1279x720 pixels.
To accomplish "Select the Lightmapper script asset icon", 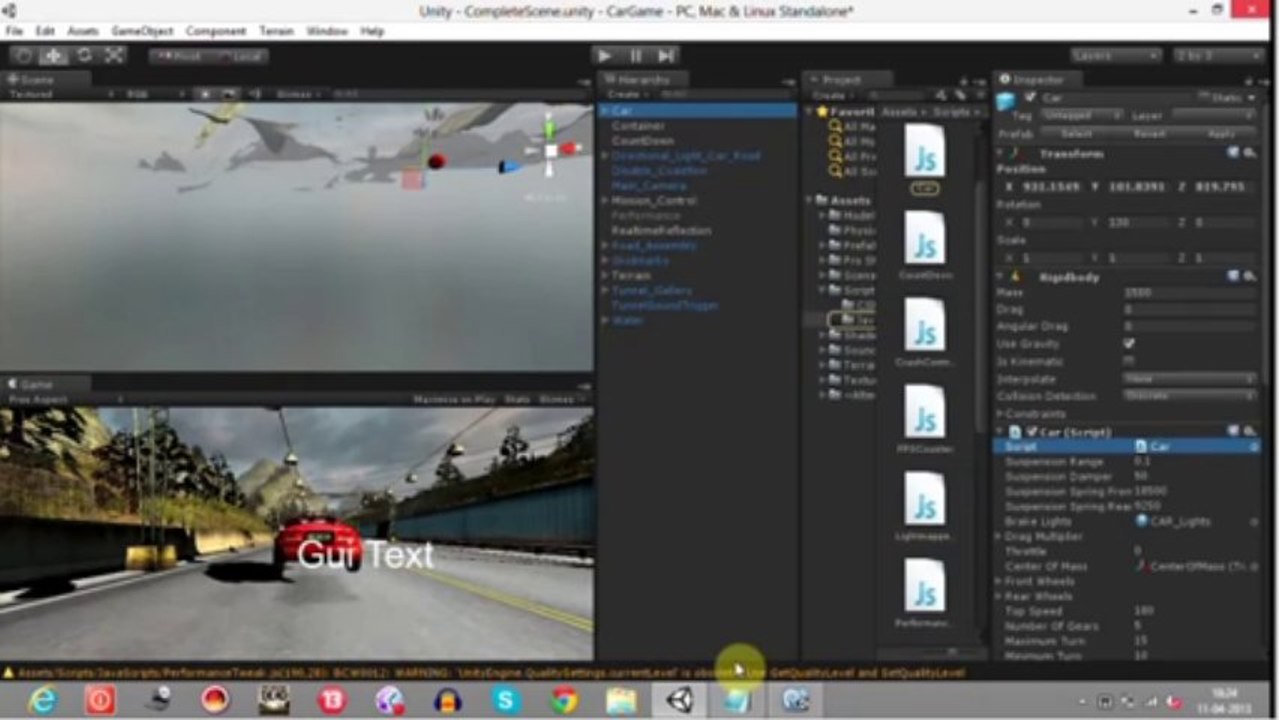I will pyautogui.click(x=925, y=499).
